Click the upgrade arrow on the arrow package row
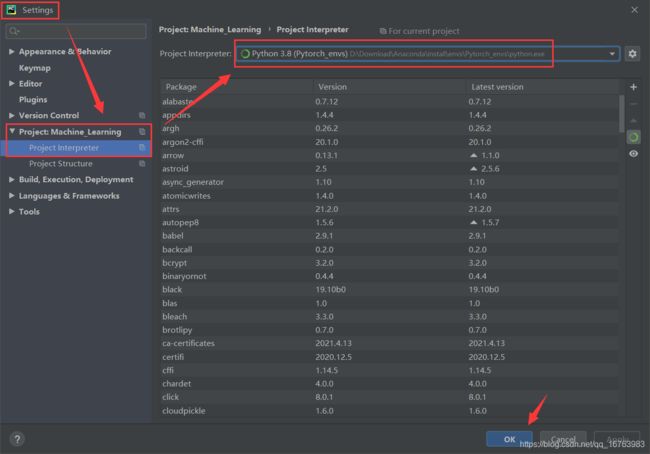 473,155
